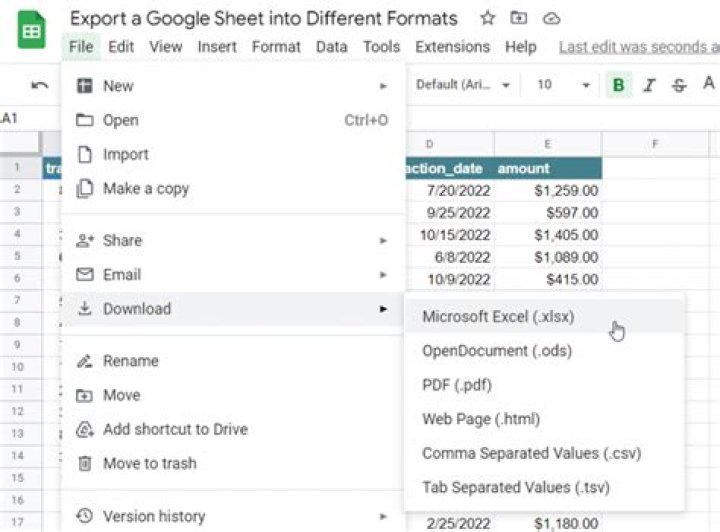Click cell with date 9/25/2022
The image size is (720, 532).
pyautogui.click(x=450, y=213)
